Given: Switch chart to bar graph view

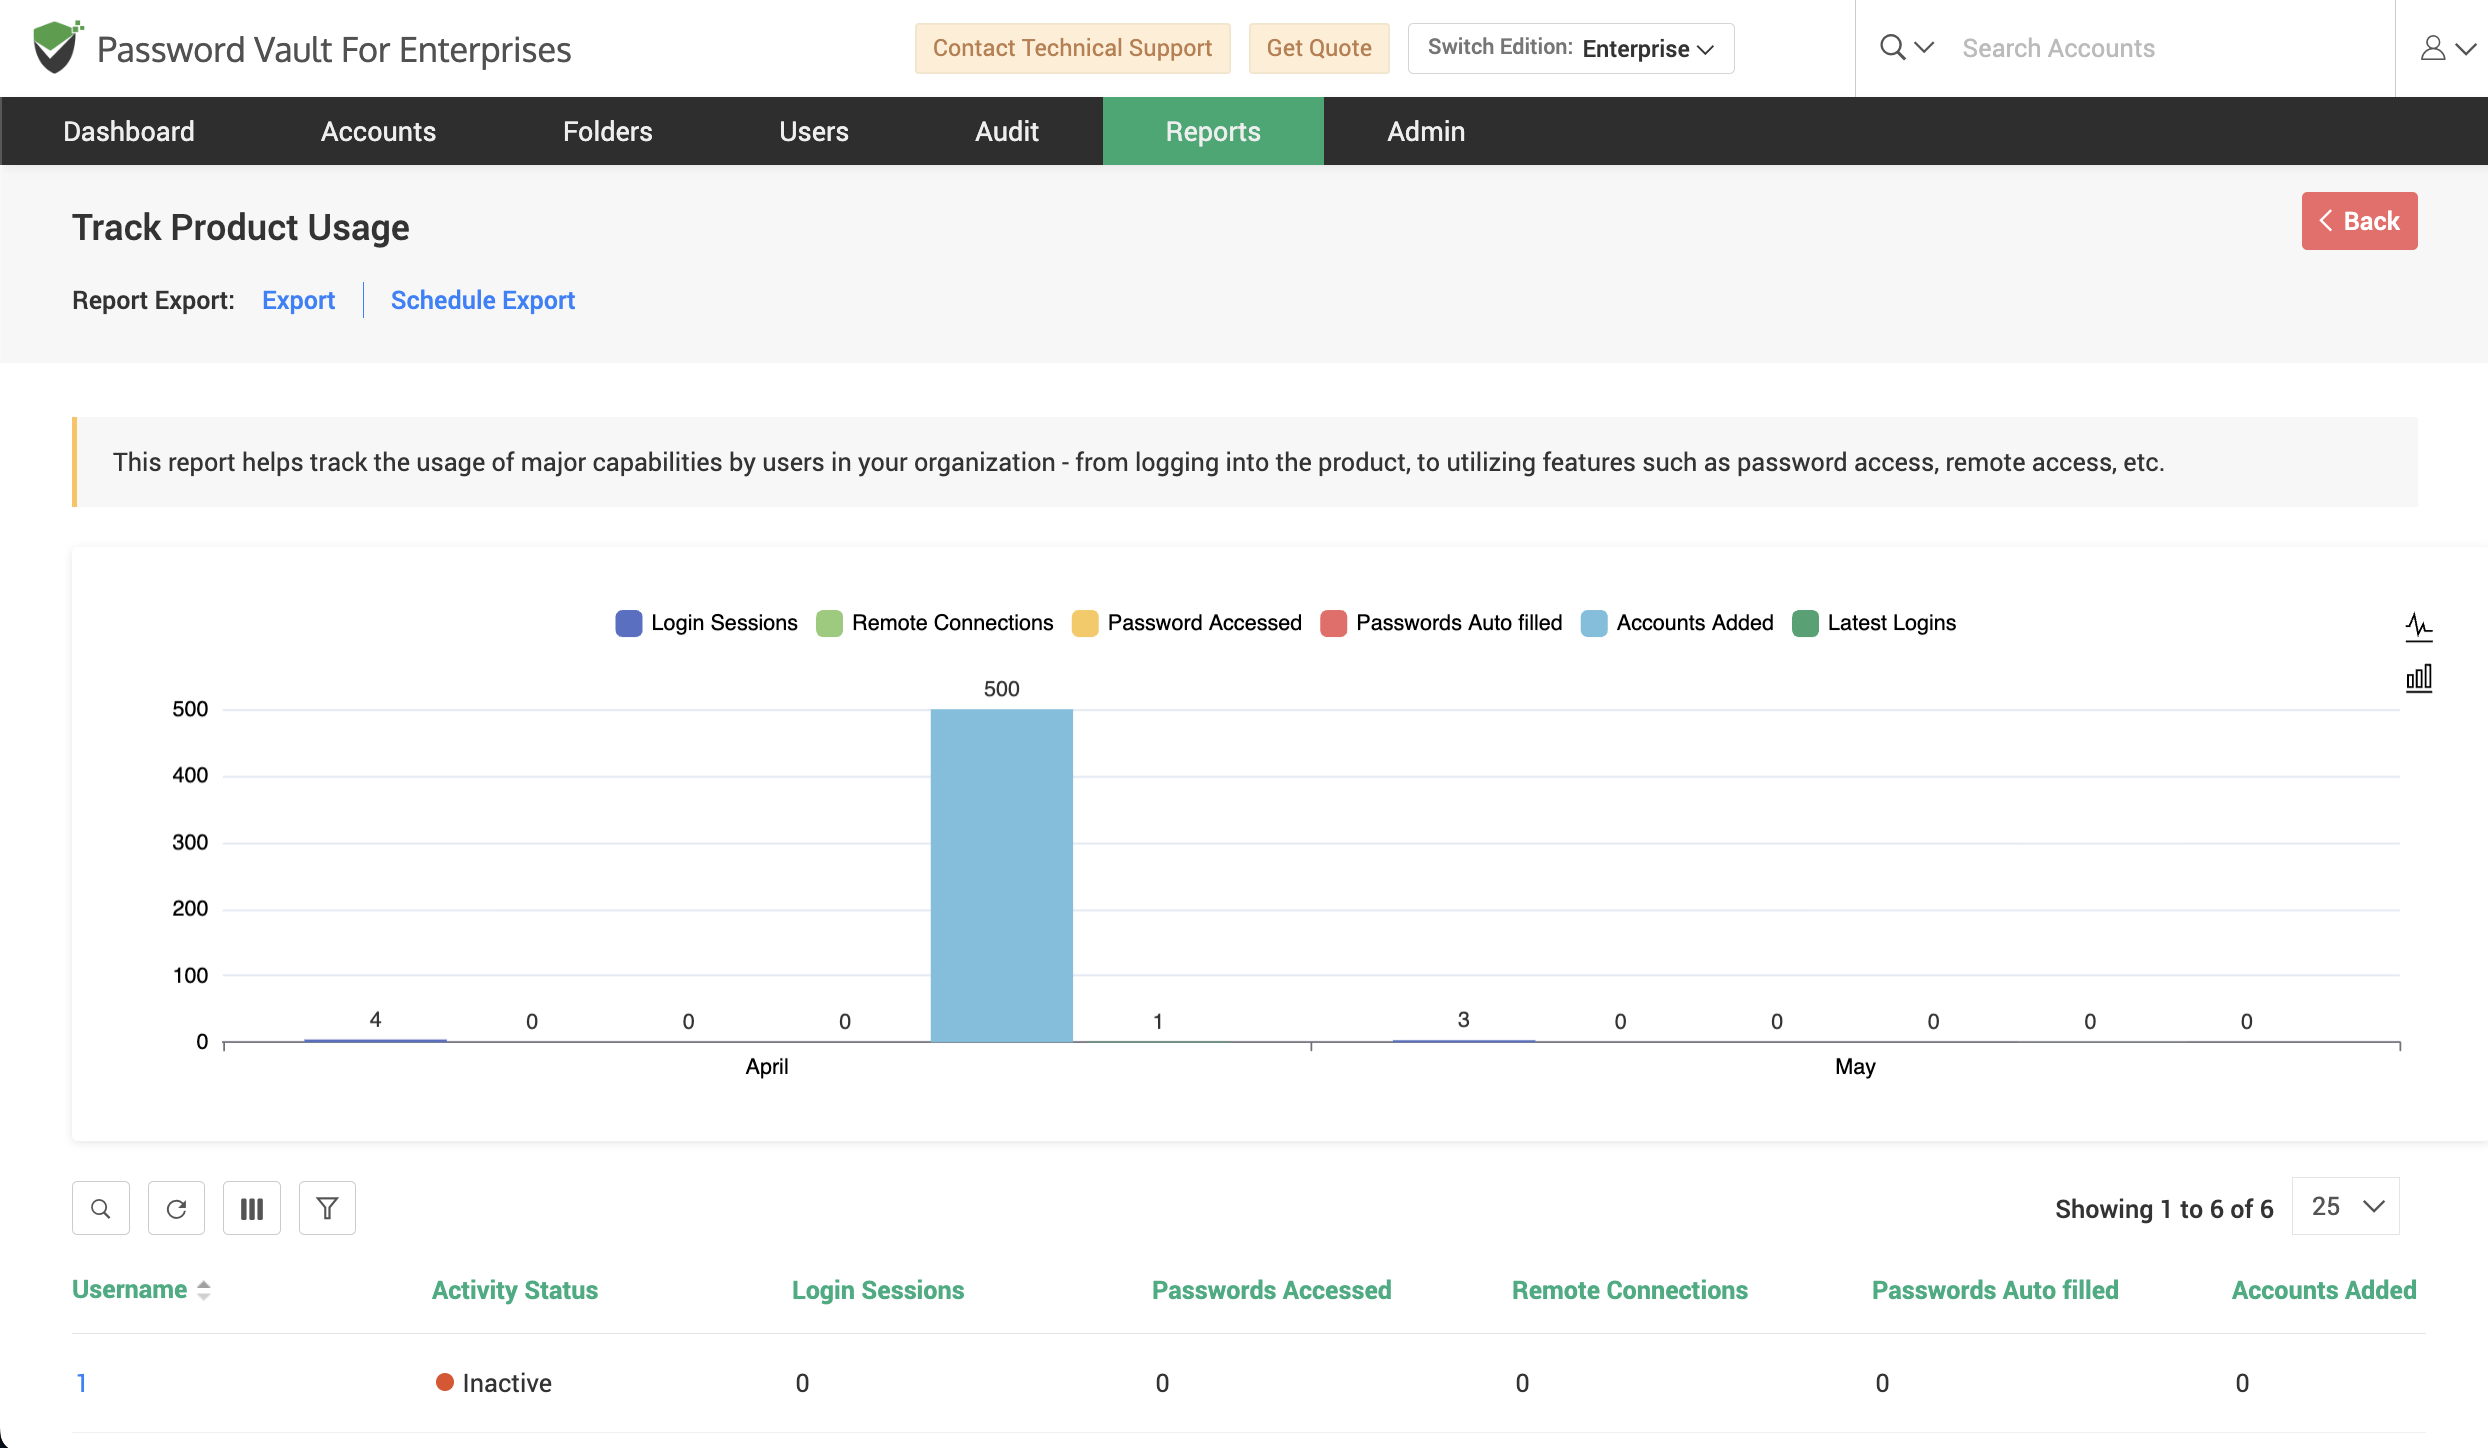Looking at the screenshot, I should tap(2419, 679).
